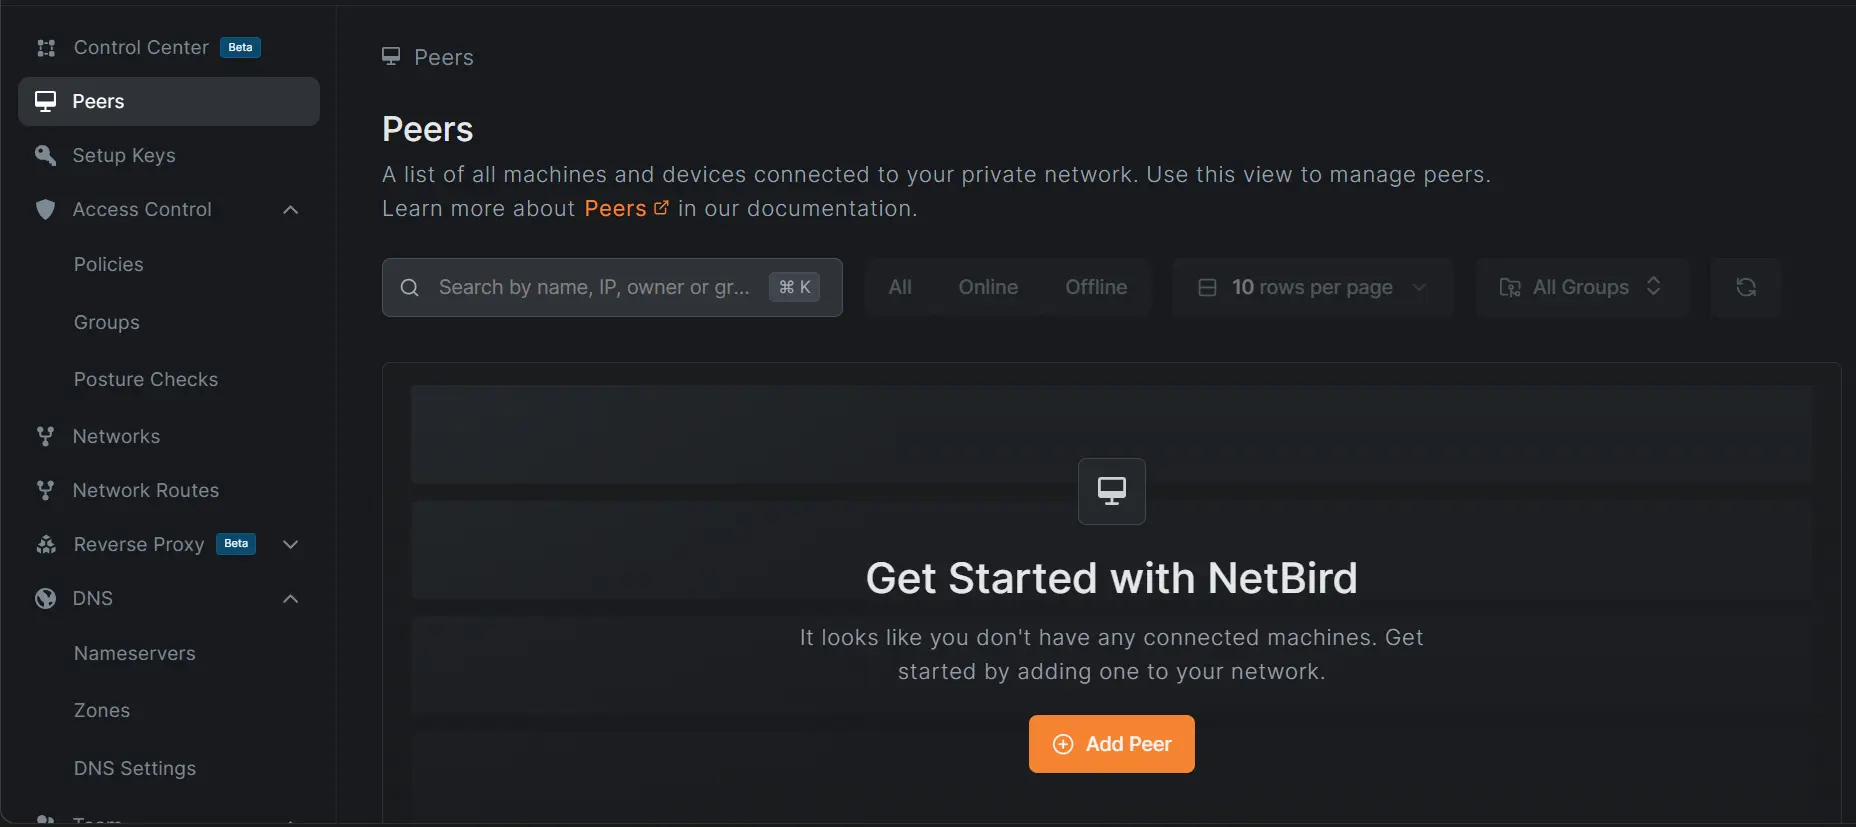Image resolution: width=1856 pixels, height=827 pixels.
Task: Click the search magnifier icon
Action: 409,288
